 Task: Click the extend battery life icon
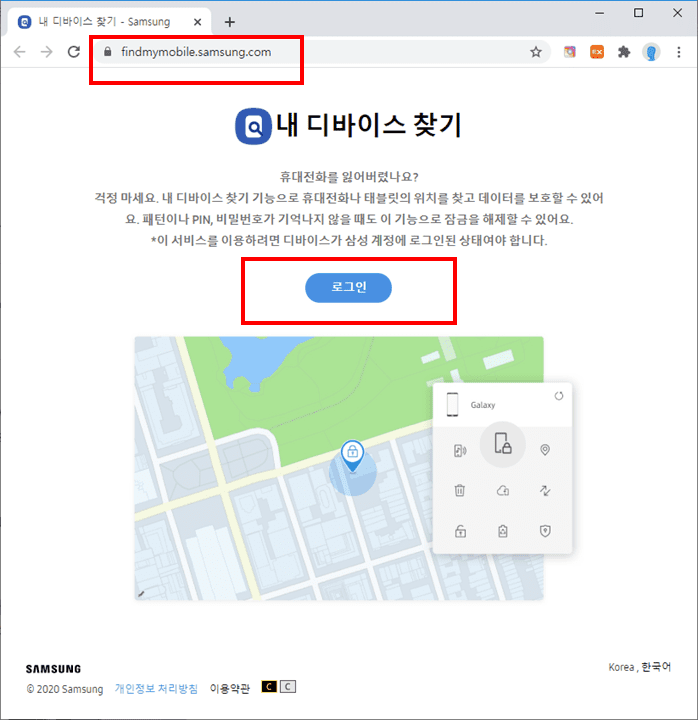(x=503, y=531)
